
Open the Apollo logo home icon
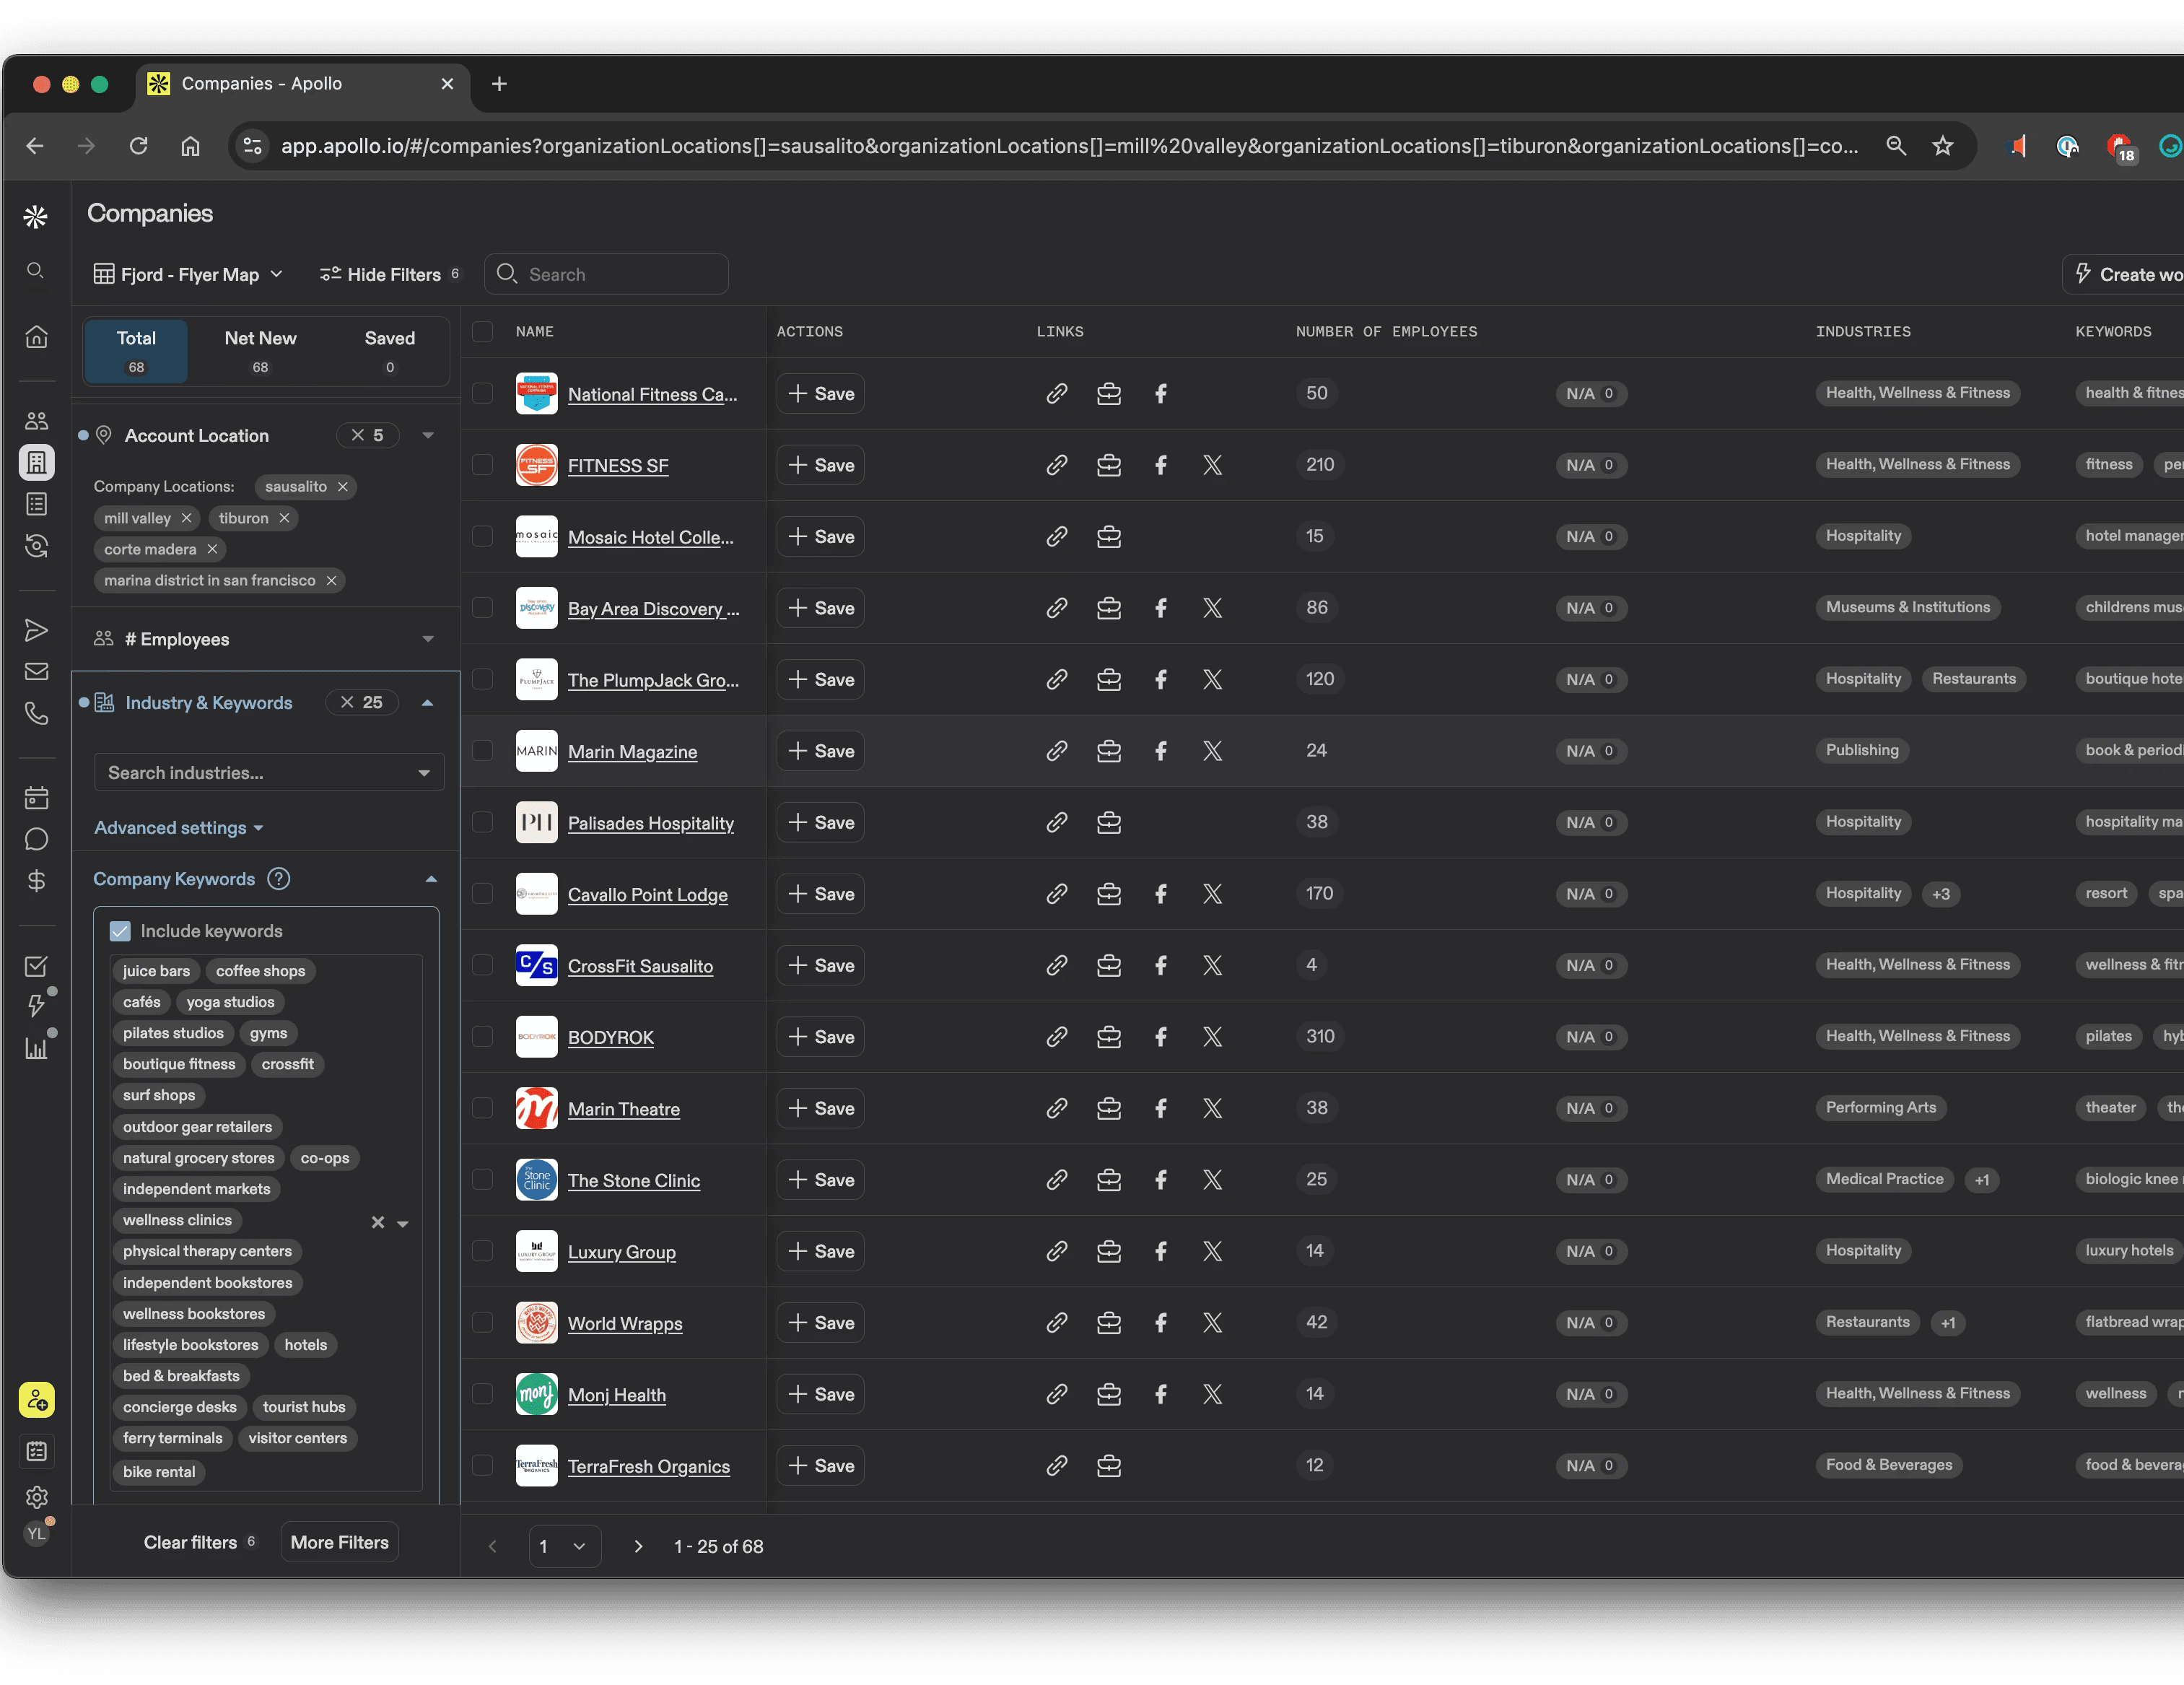[36, 216]
